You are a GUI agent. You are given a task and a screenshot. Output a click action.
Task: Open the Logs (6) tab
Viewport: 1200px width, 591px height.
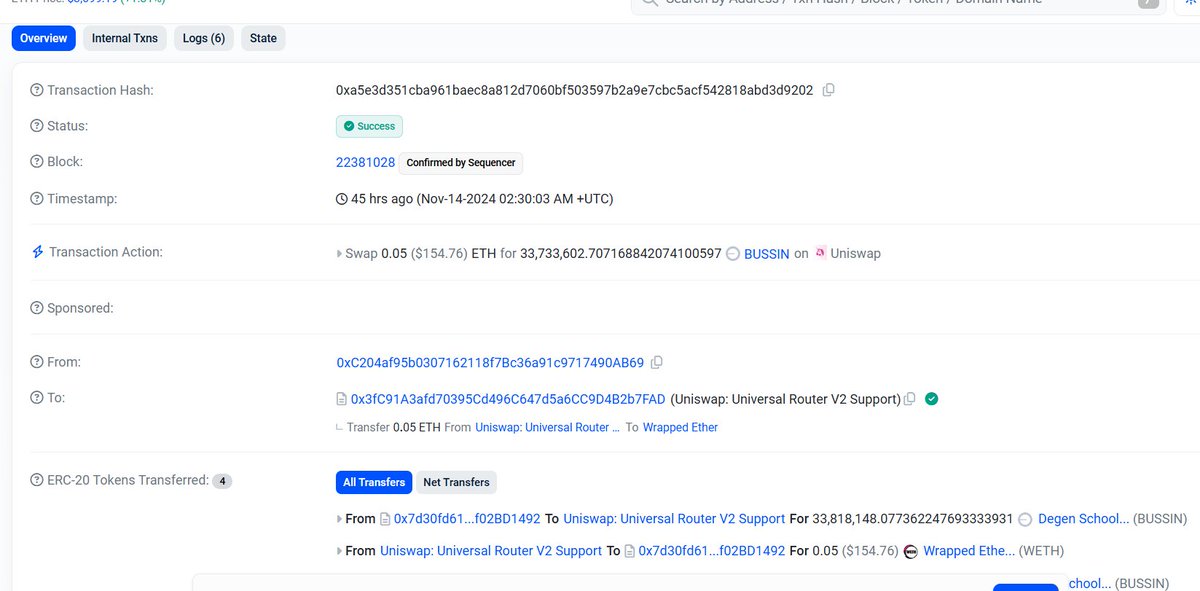click(x=204, y=38)
